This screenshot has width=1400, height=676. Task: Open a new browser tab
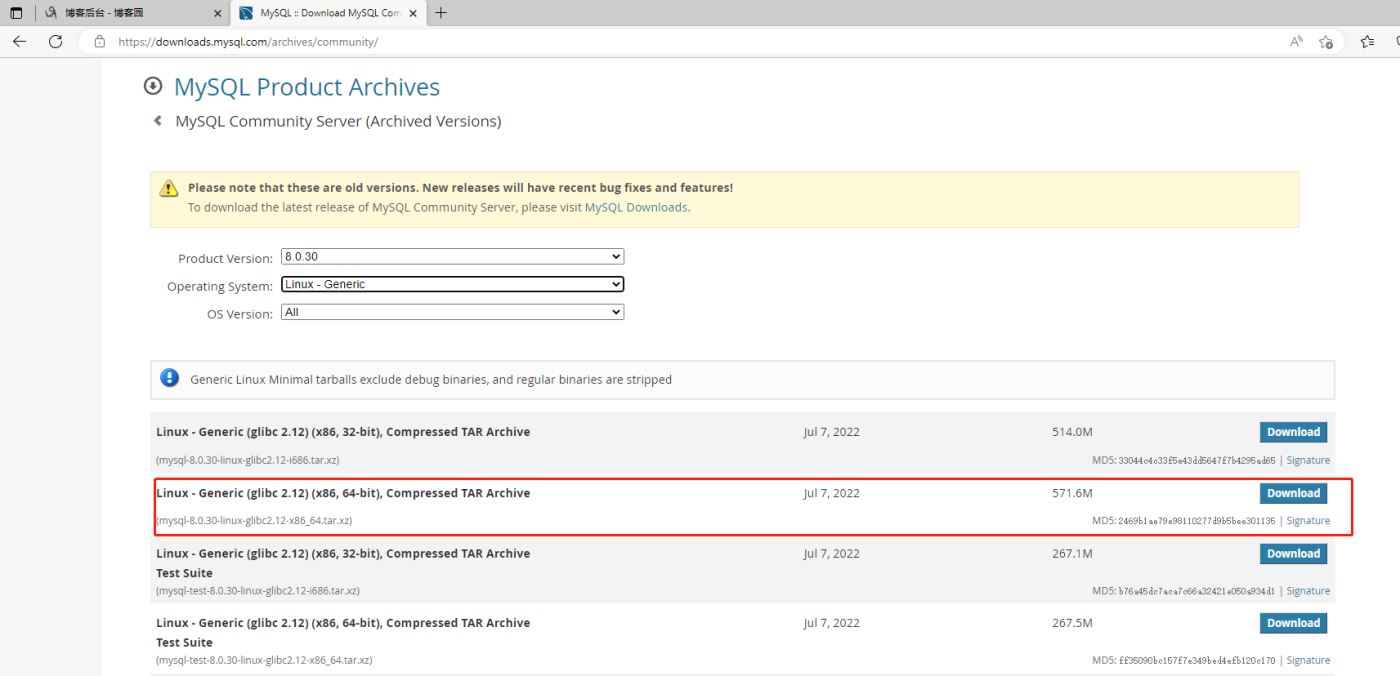click(x=441, y=13)
